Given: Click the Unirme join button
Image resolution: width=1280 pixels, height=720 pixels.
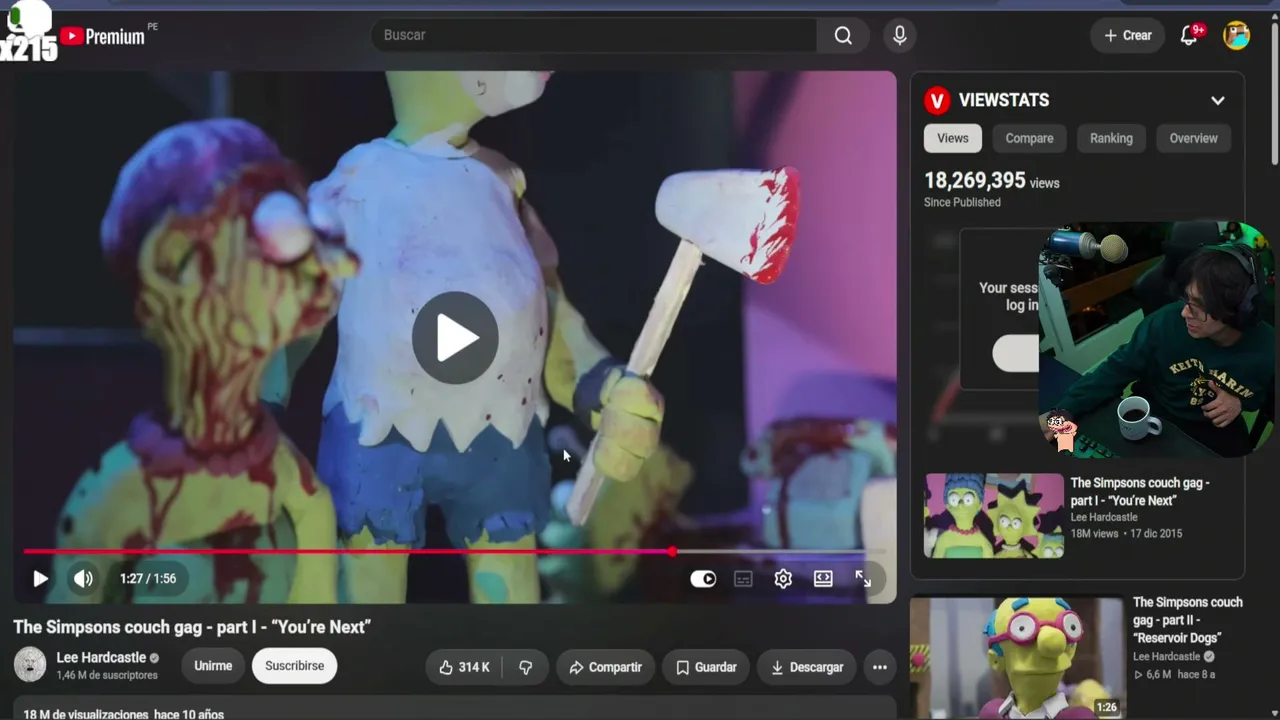Looking at the screenshot, I should click(213, 666).
